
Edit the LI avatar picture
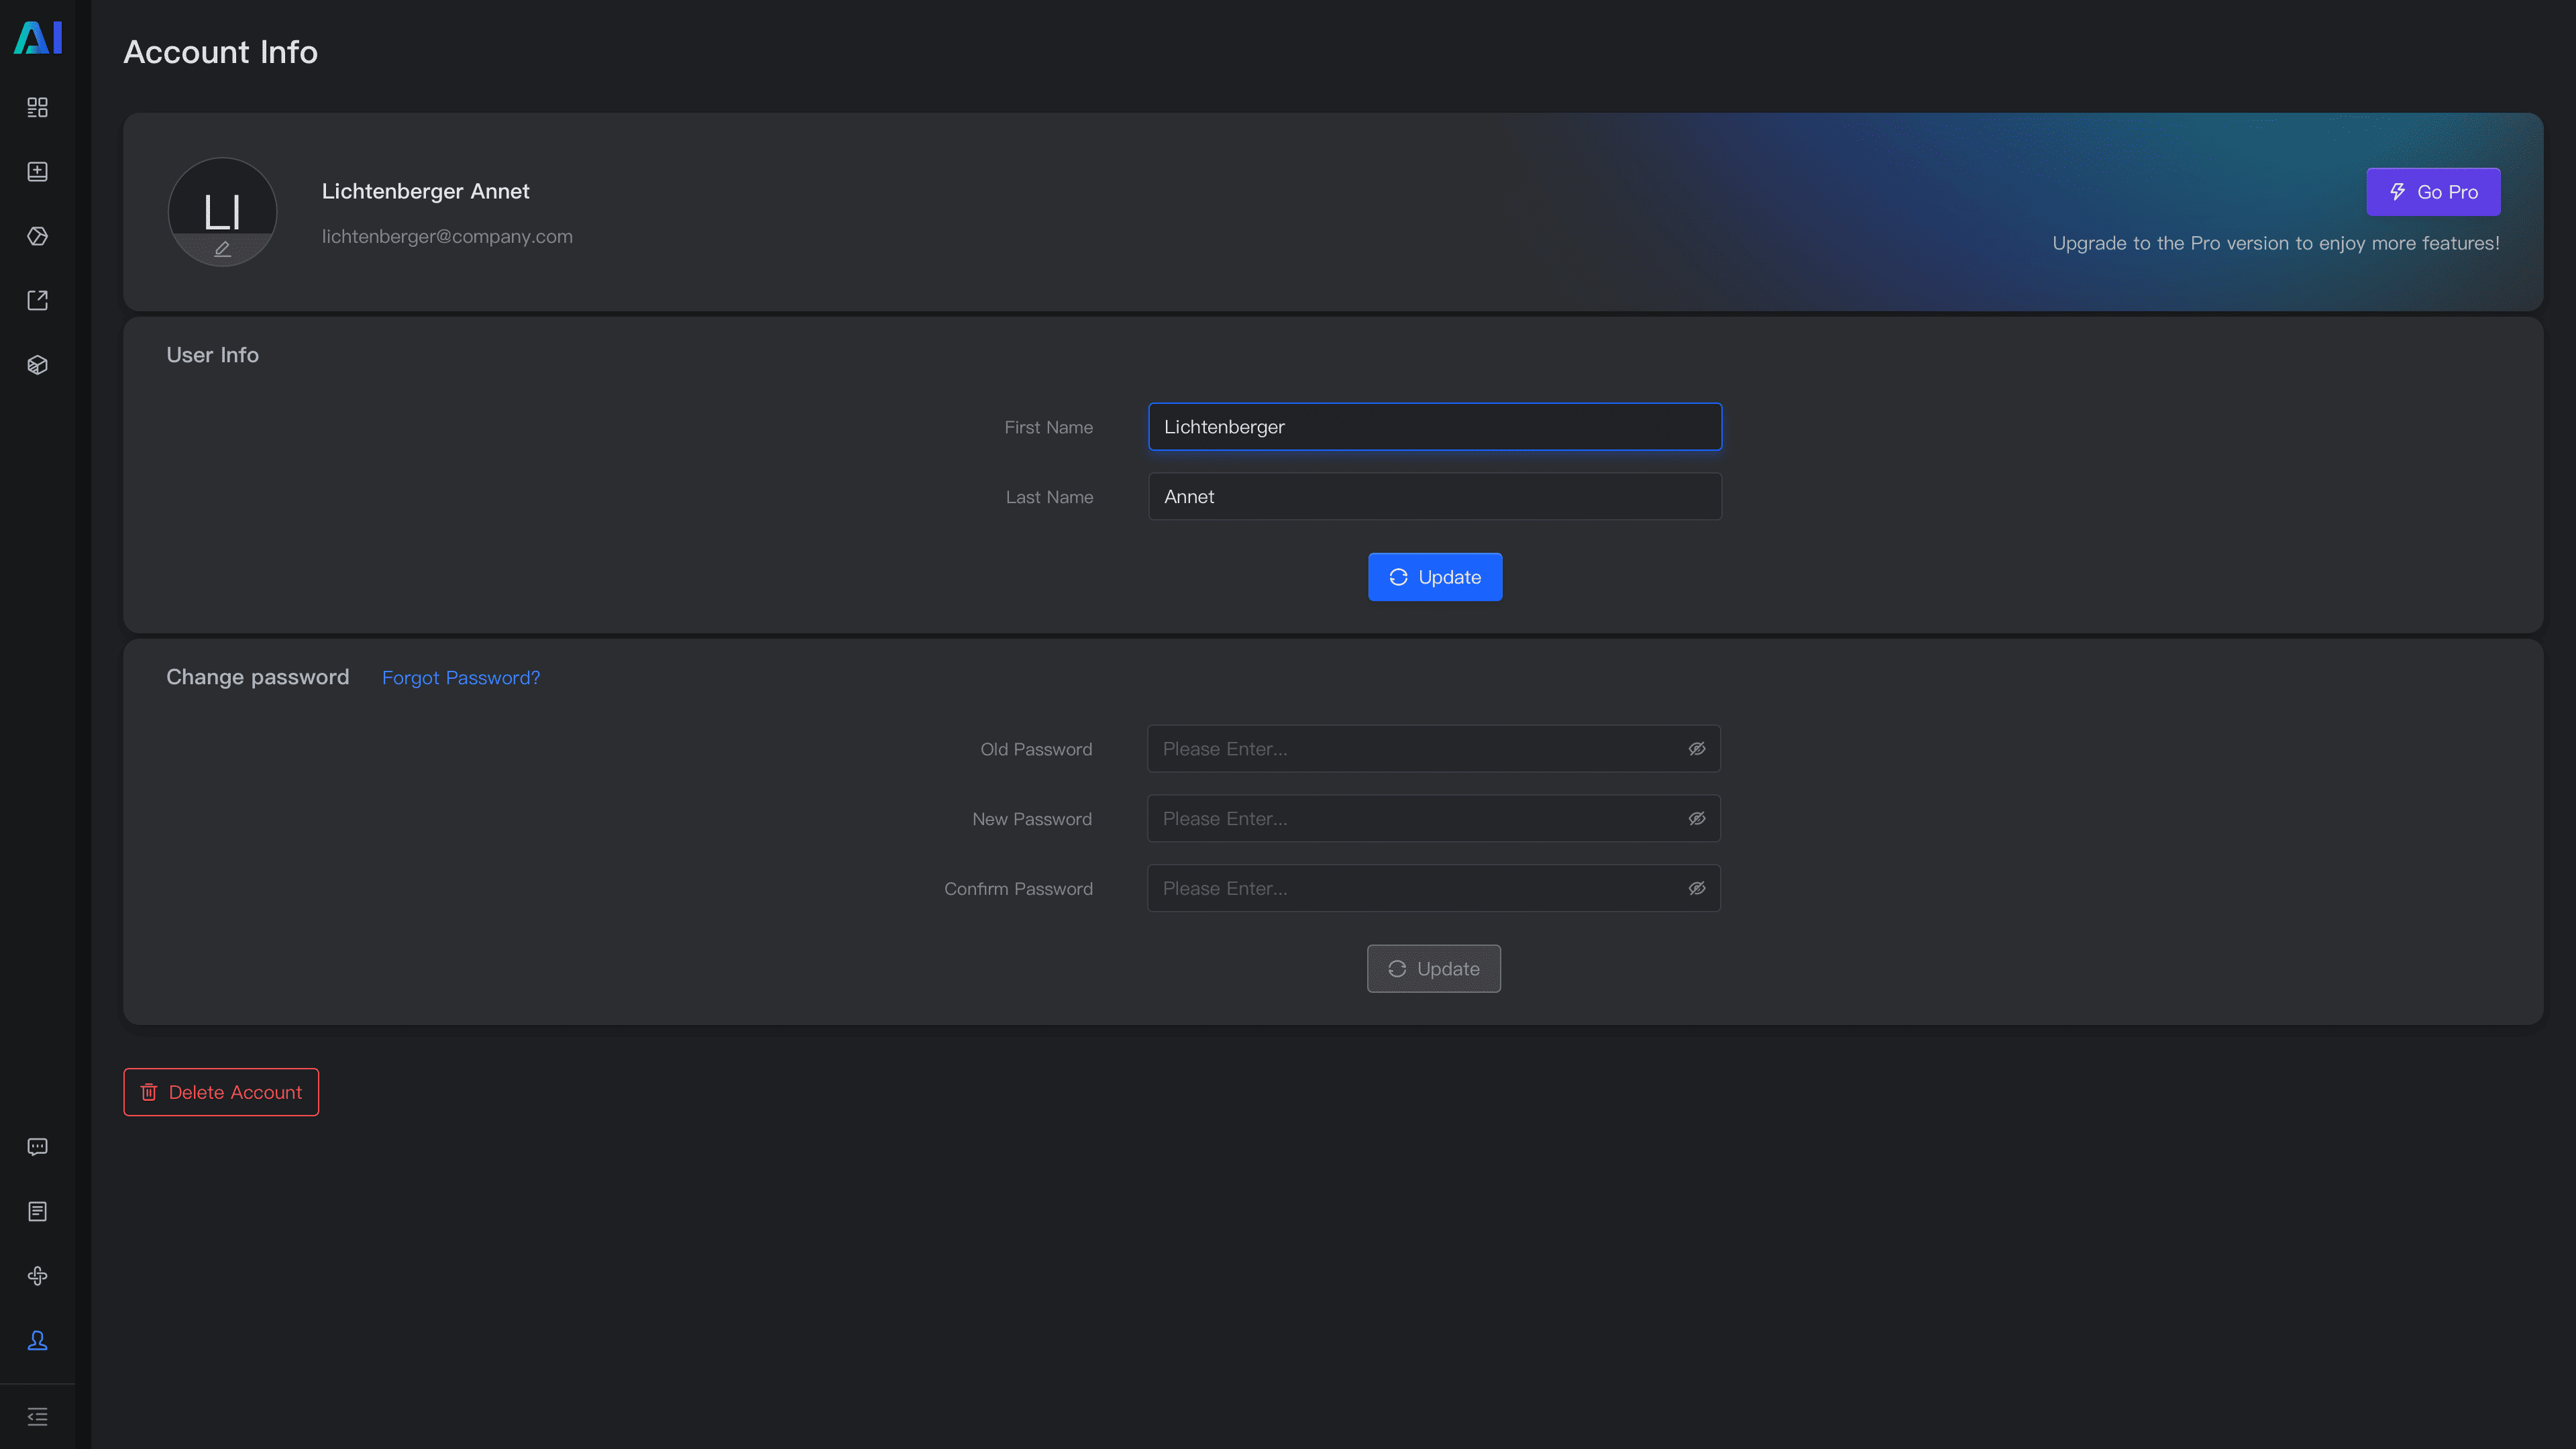(222, 249)
